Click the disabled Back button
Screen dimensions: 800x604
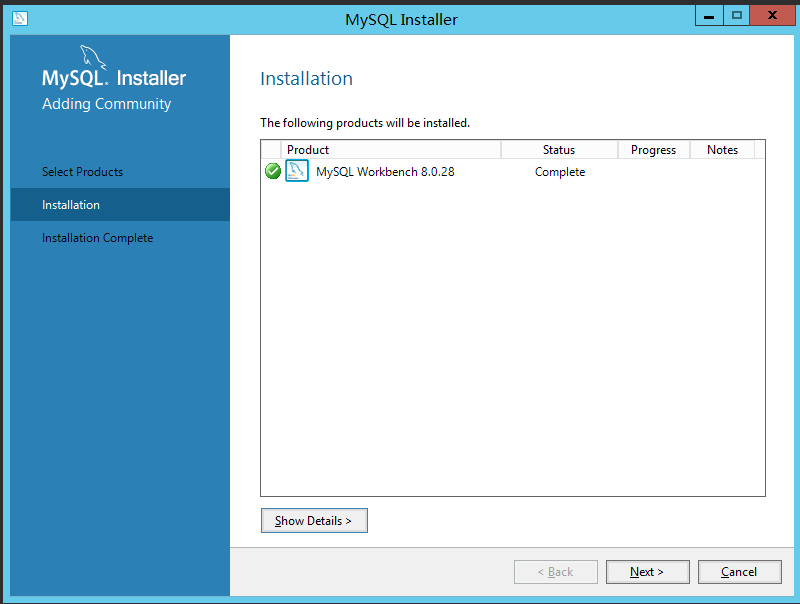pyautogui.click(x=556, y=572)
